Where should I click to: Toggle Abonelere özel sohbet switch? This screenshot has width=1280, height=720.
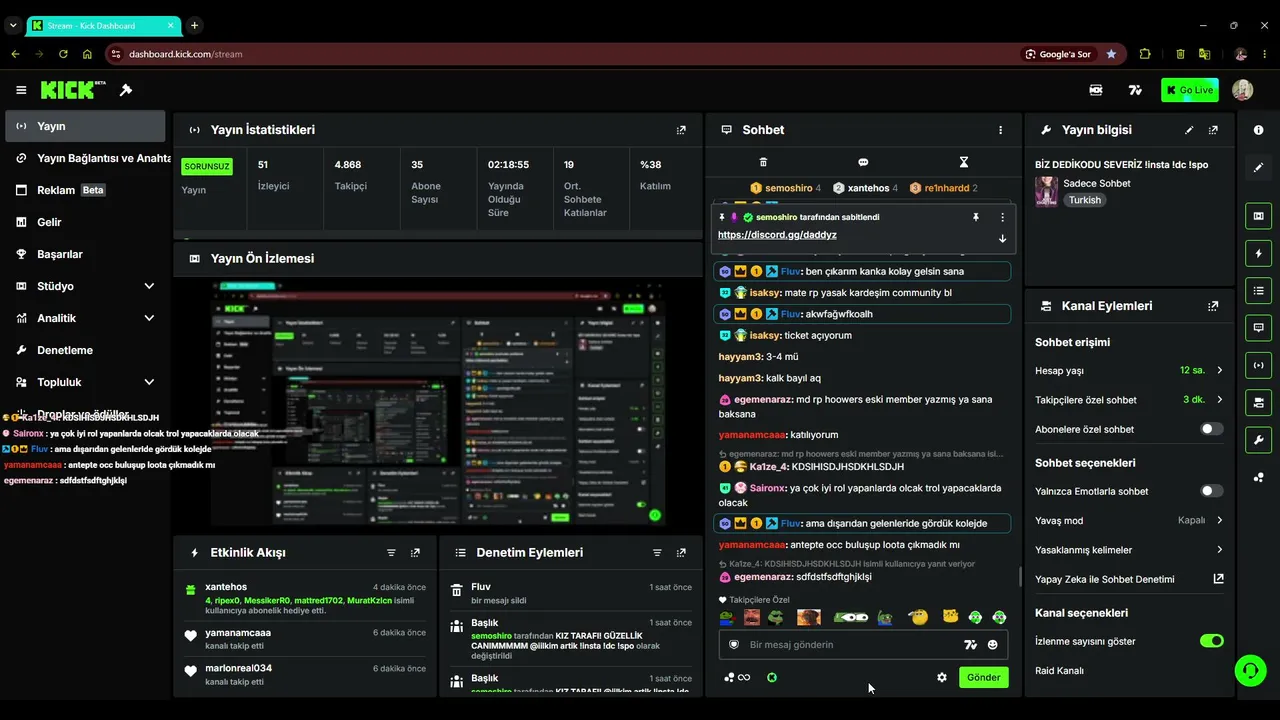click(1211, 429)
